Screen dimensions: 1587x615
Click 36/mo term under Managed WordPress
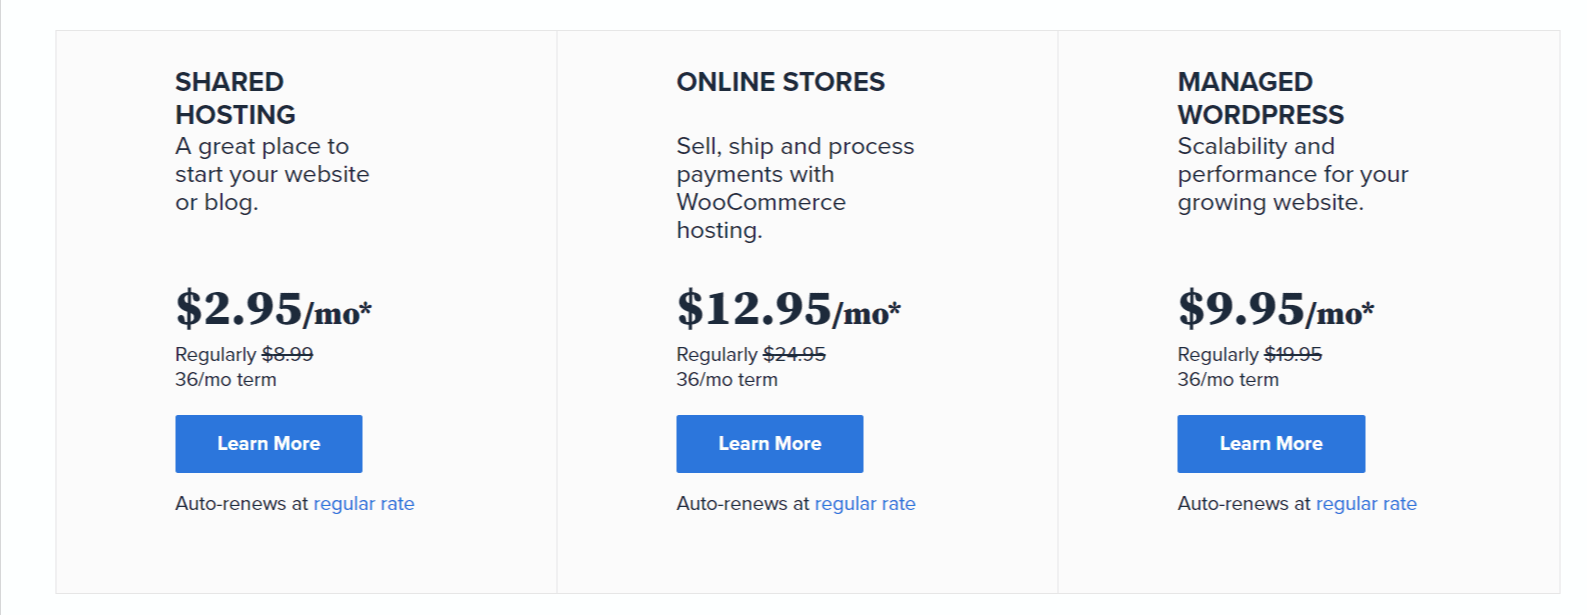[1228, 380]
